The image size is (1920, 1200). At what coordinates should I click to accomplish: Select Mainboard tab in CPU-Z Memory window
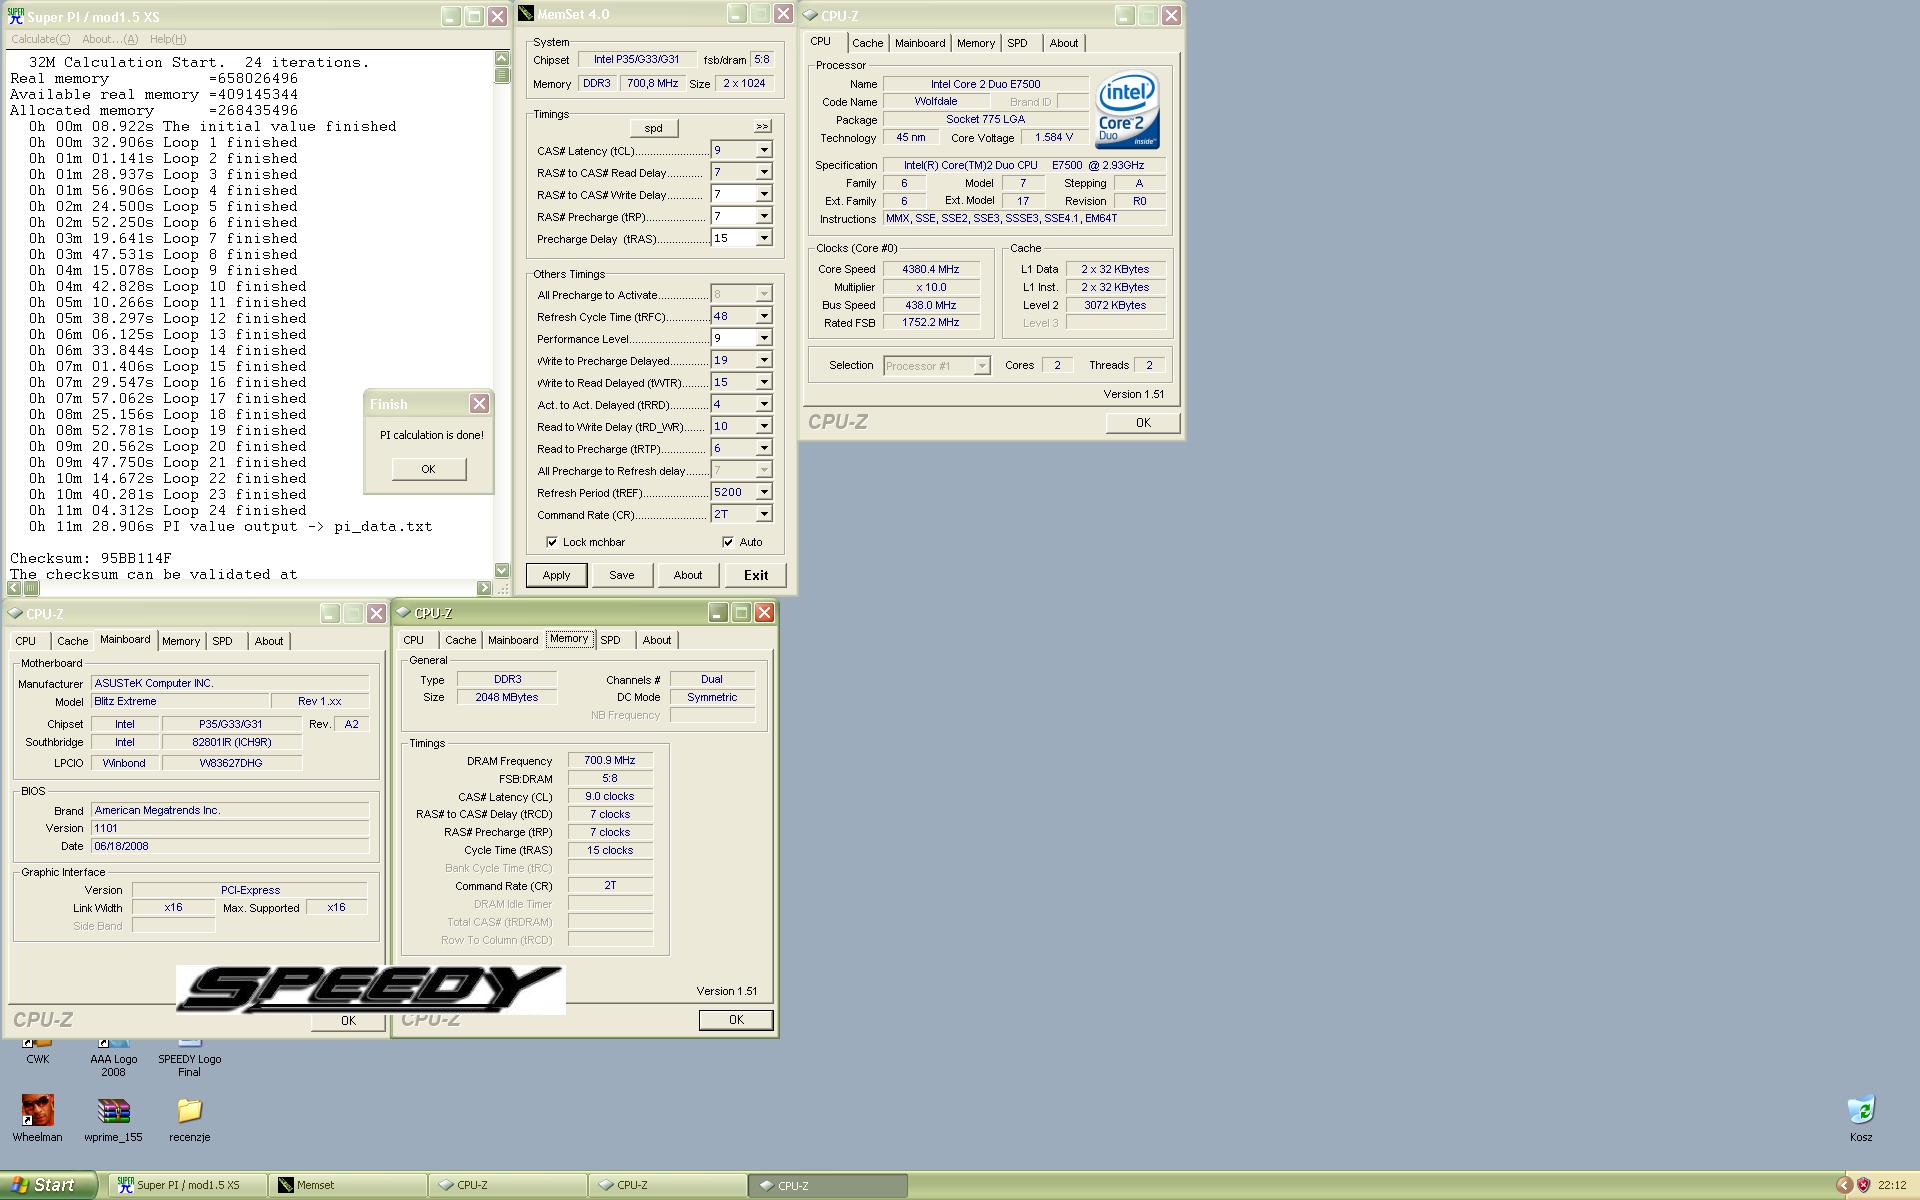pyautogui.click(x=513, y=640)
